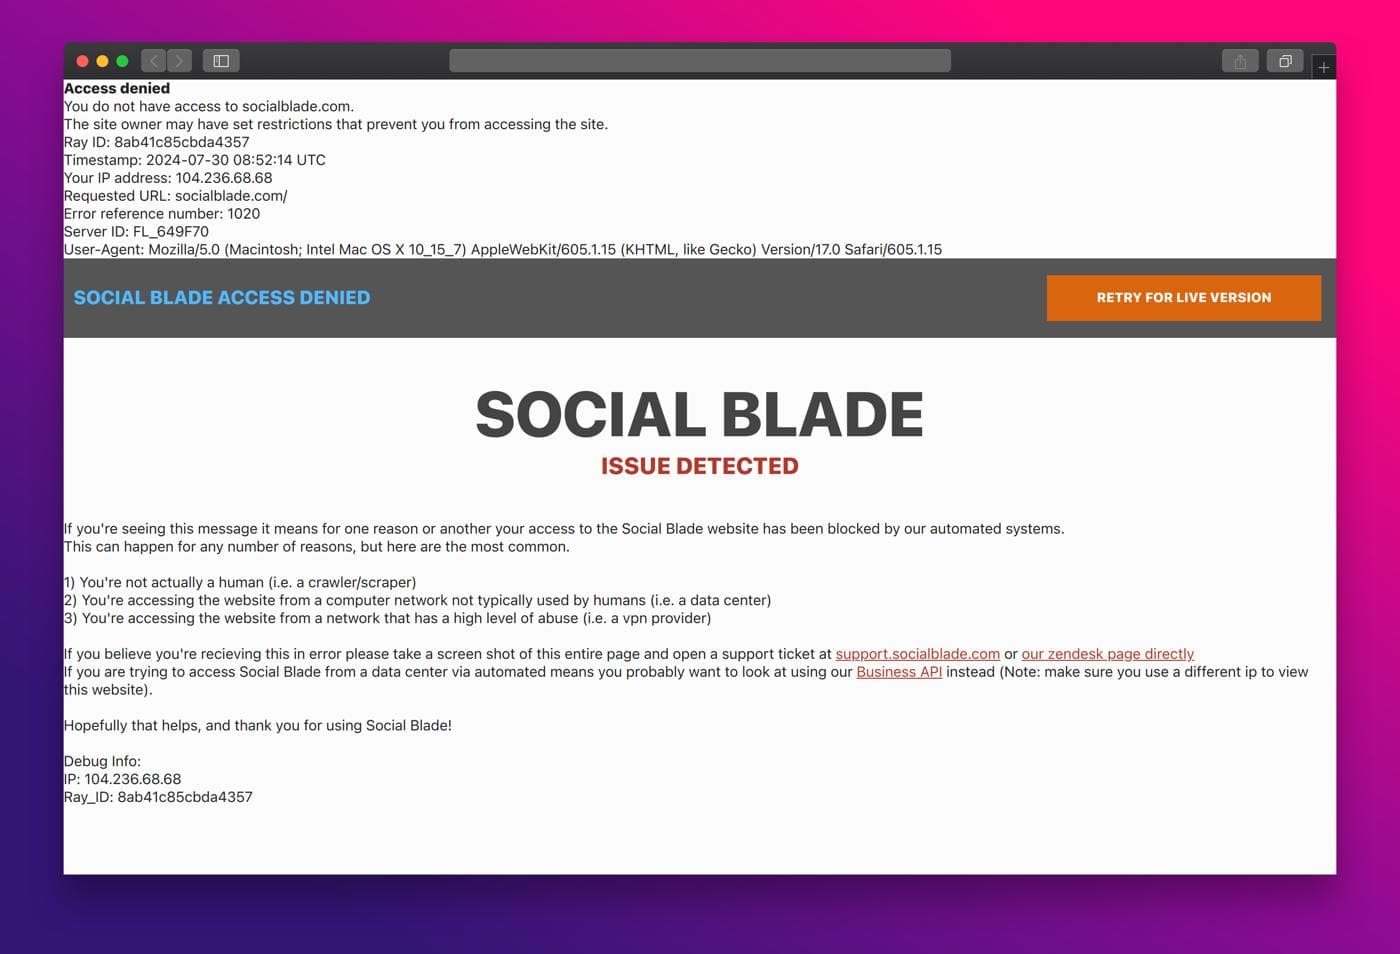1400x954 pixels.
Task: Click the forward navigation arrow
Action: (178, 60)
